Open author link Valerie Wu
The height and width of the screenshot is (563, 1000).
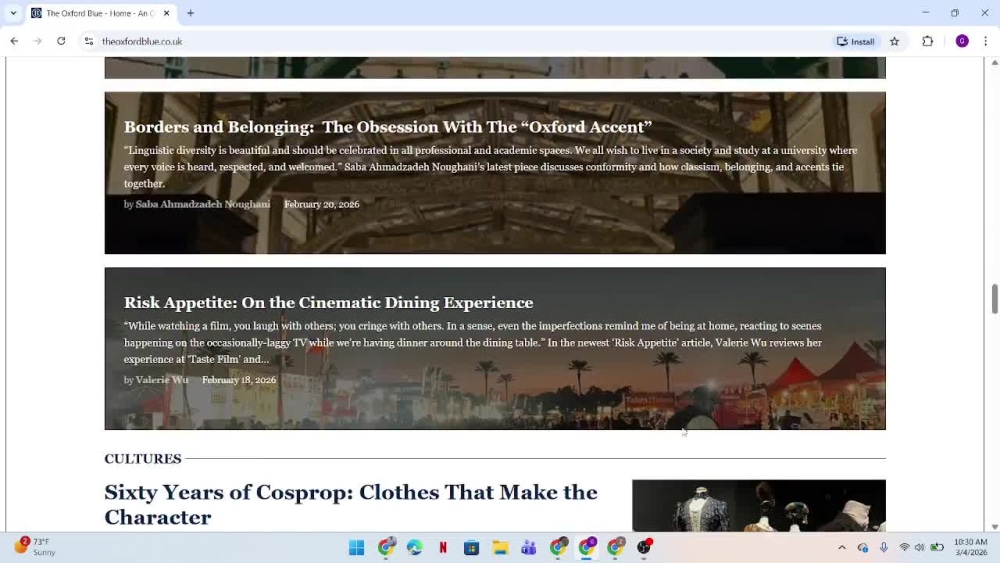(162, 379)
